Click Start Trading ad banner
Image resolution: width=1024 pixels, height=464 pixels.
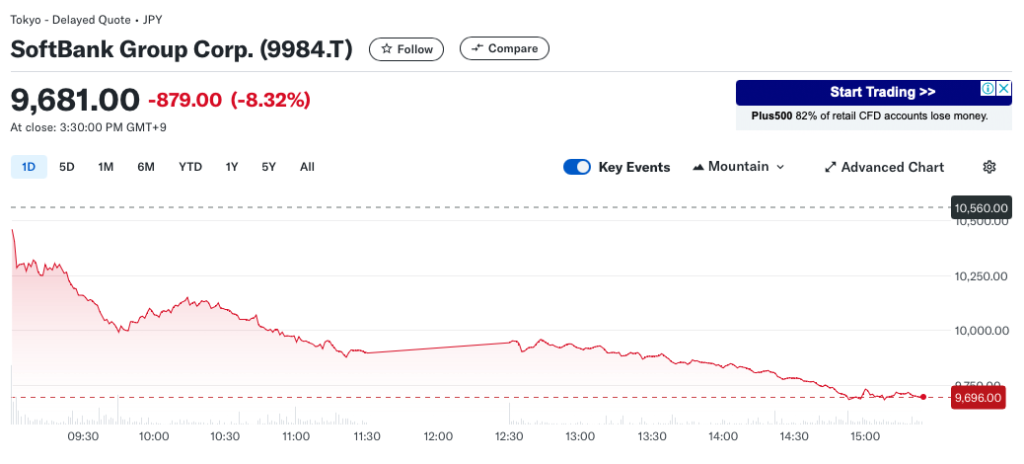click(x=860, y=92)
